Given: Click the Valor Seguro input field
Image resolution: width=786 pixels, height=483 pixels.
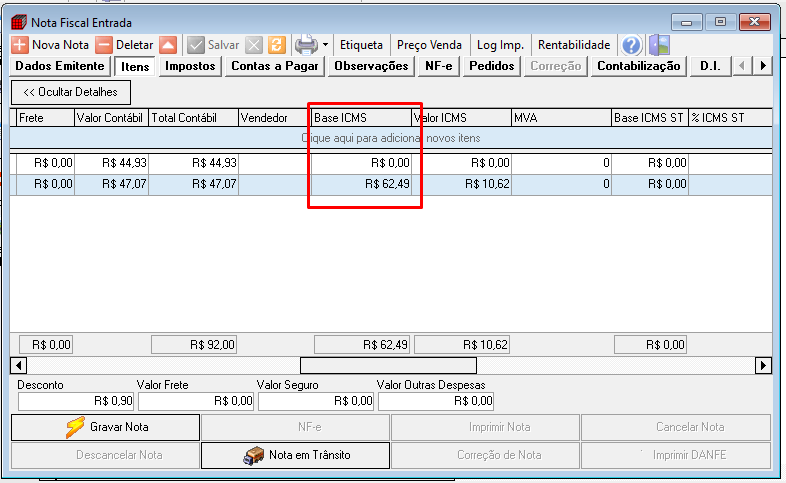Looking at the screenshot, I should coord(316,401).
